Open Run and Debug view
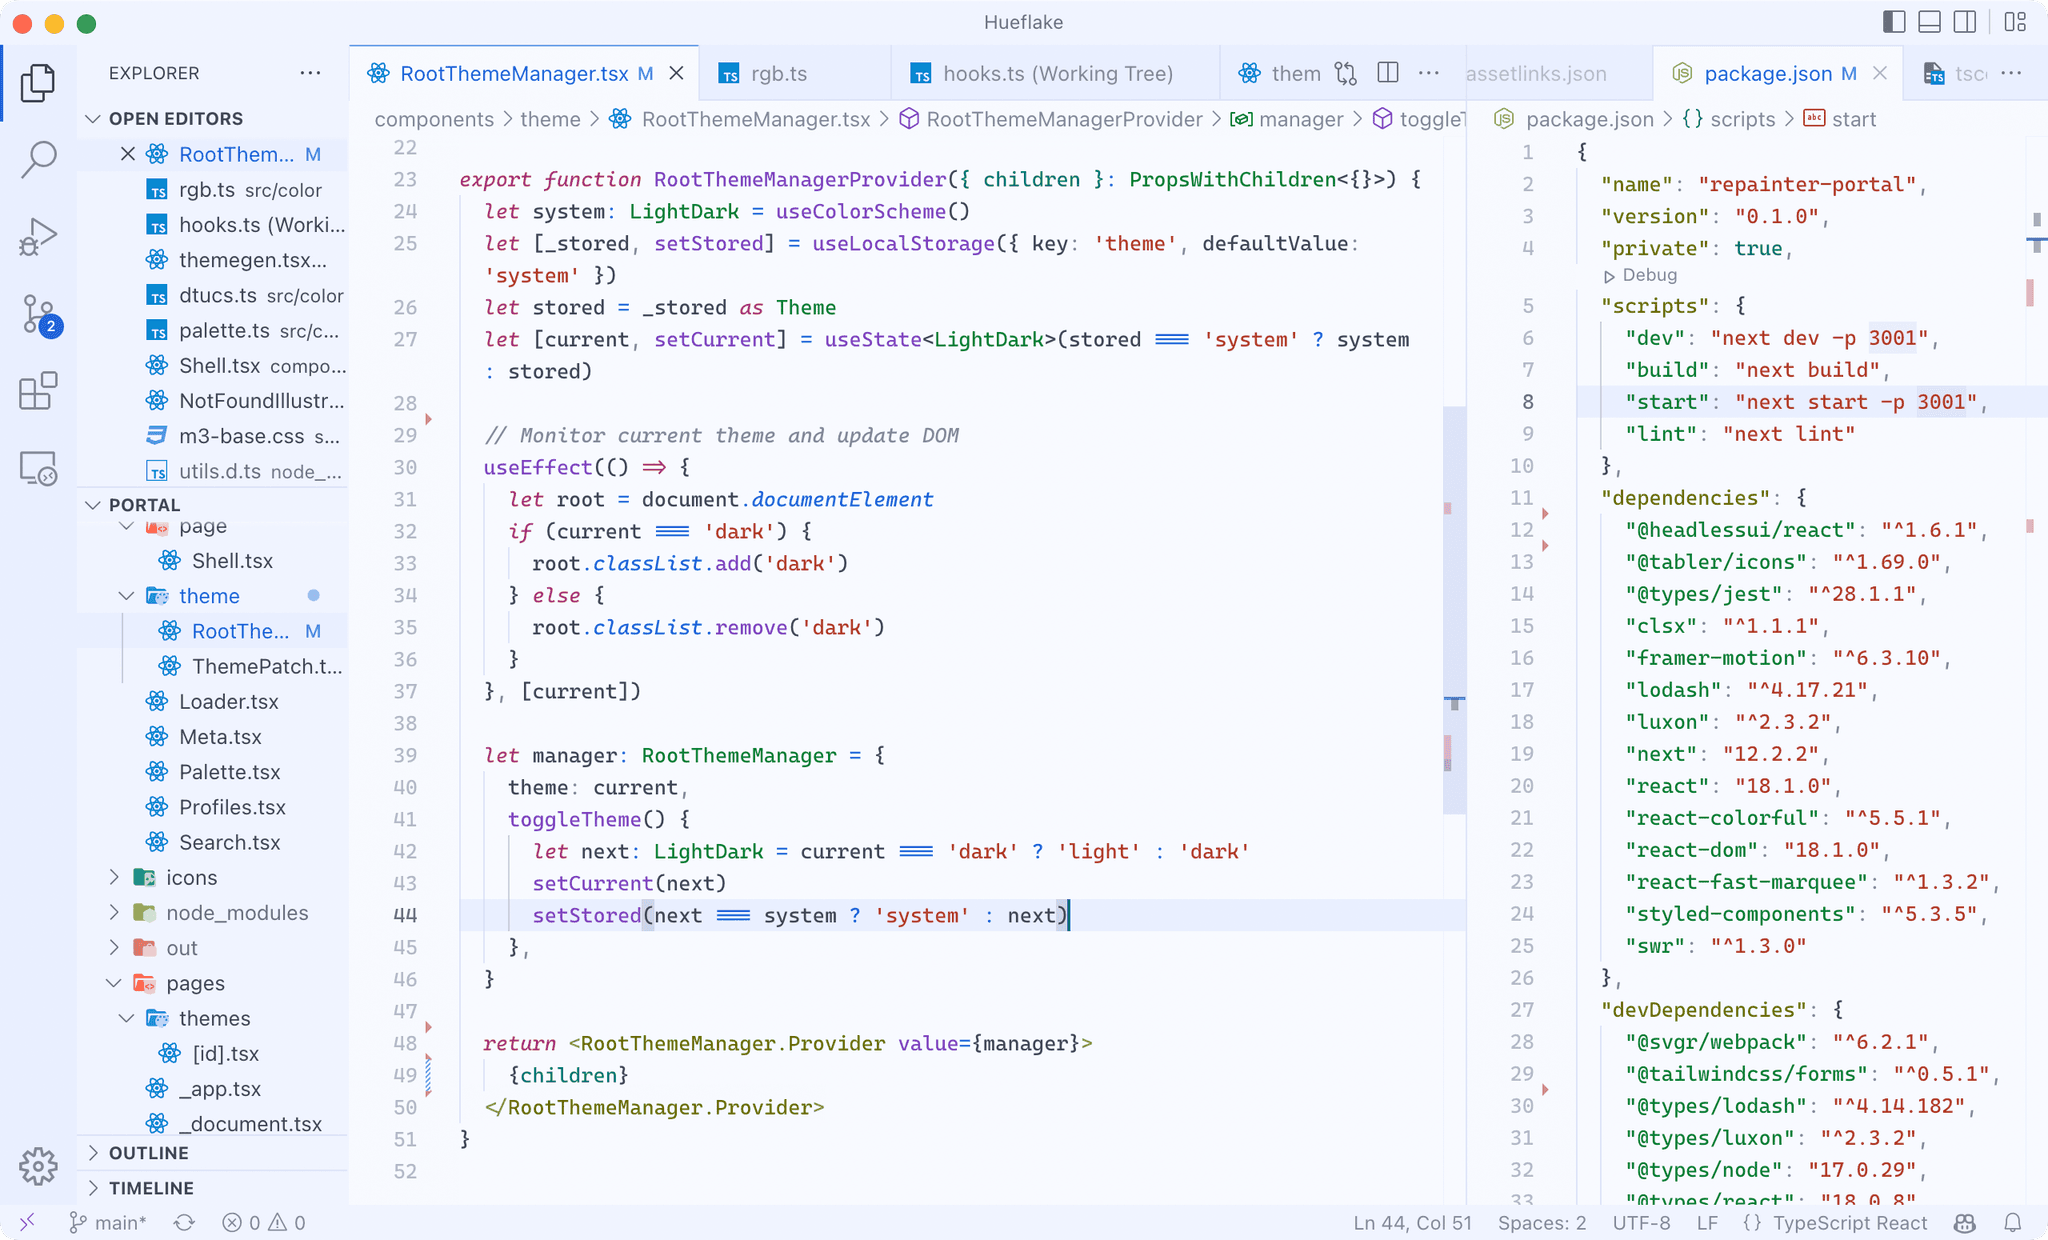2048x1240 pixels. click(x=38, y=237)
